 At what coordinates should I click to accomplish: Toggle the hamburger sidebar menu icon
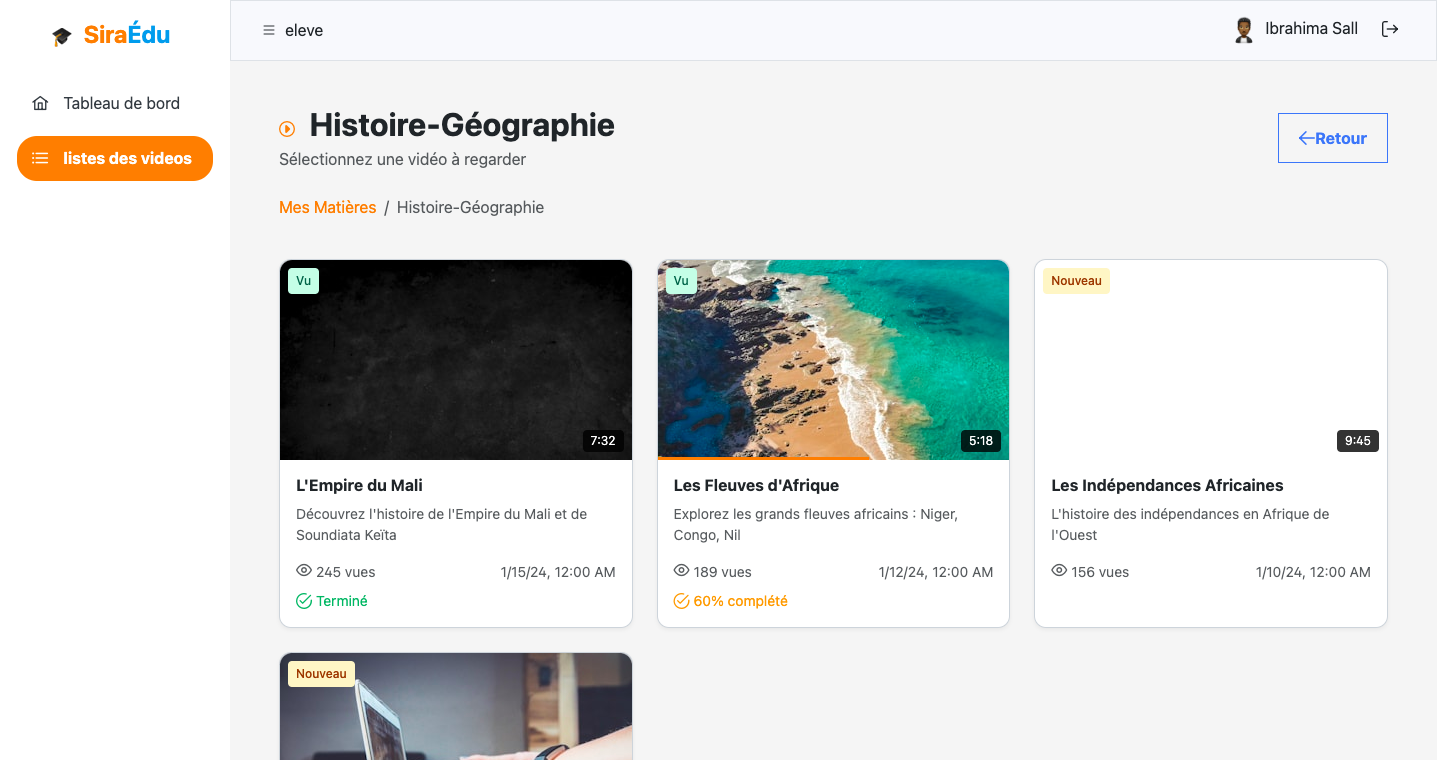pos(268,30)
